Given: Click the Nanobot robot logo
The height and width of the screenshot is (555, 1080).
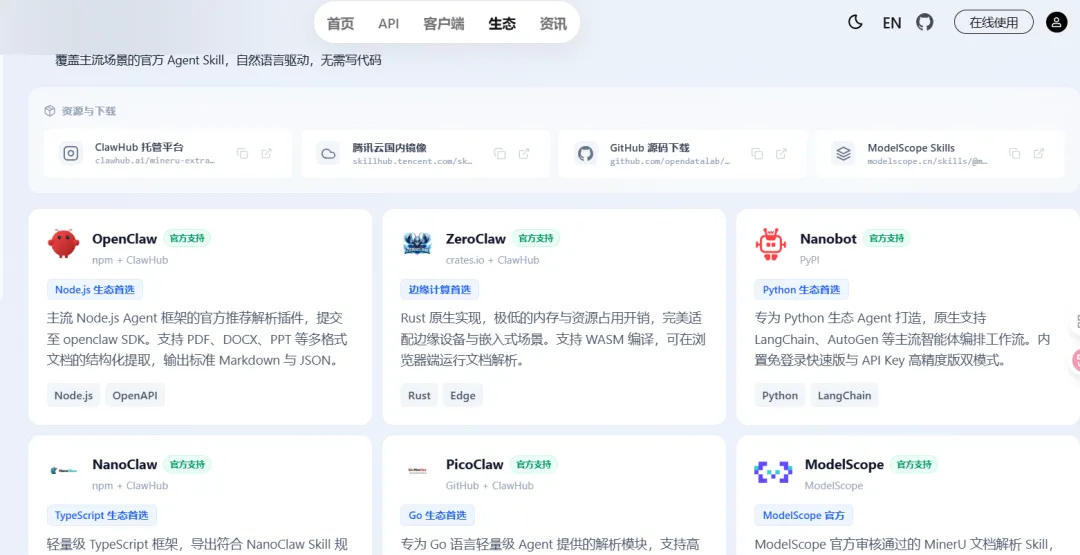Looking at the screenshot, I should tap(771, 244).
